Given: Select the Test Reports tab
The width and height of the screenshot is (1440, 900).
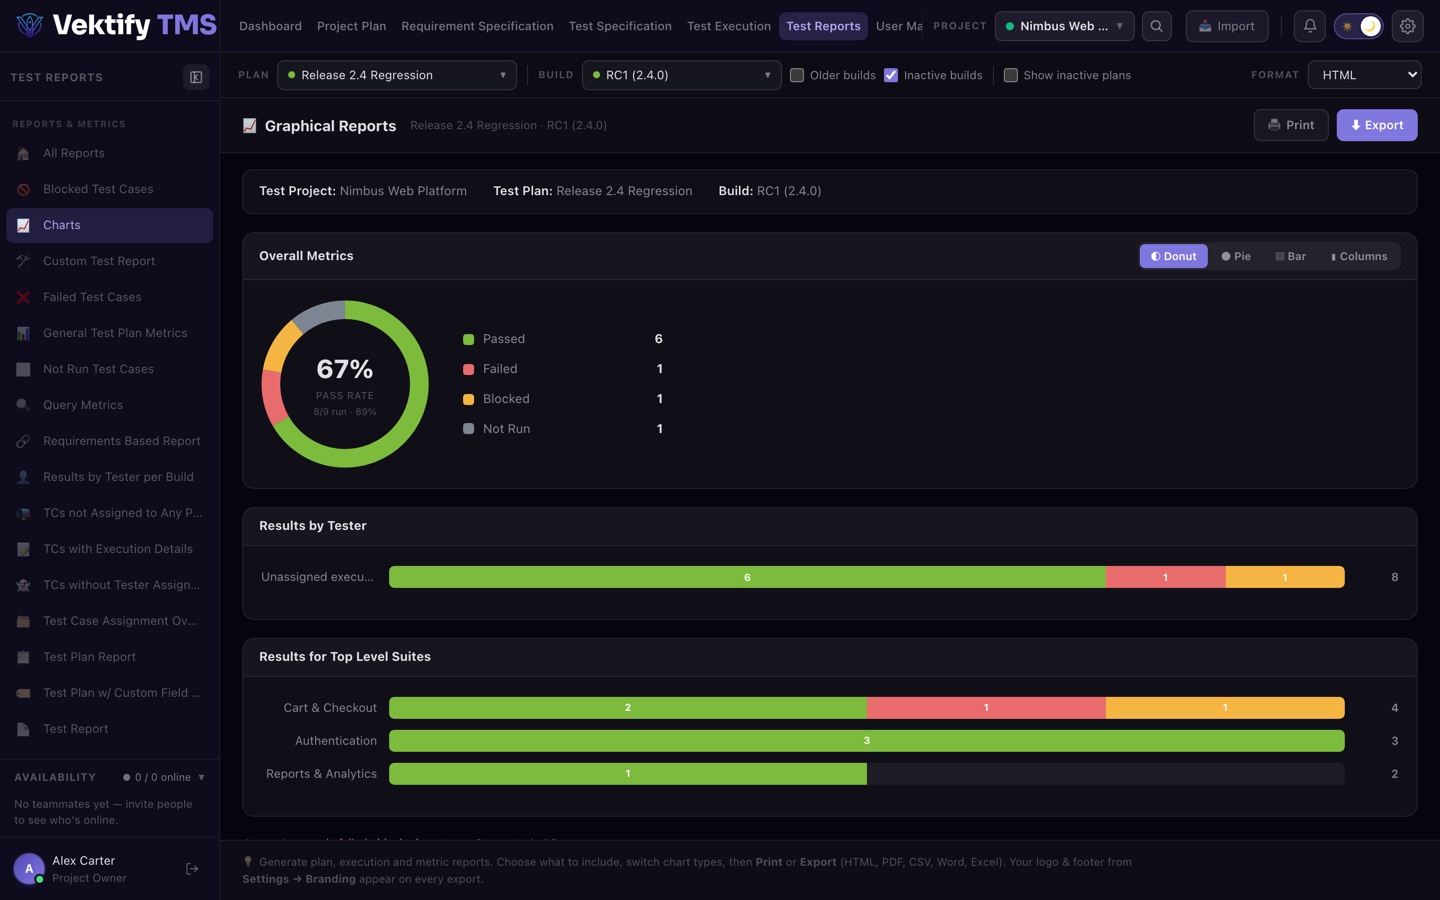Looking at the screenshot, I should coord(823,26).
